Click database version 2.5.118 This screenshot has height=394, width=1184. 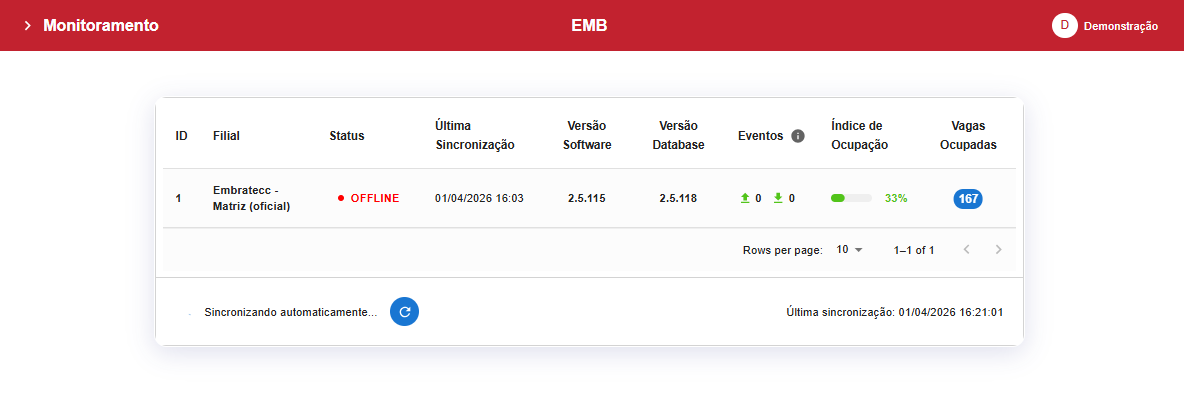(678, 199)
